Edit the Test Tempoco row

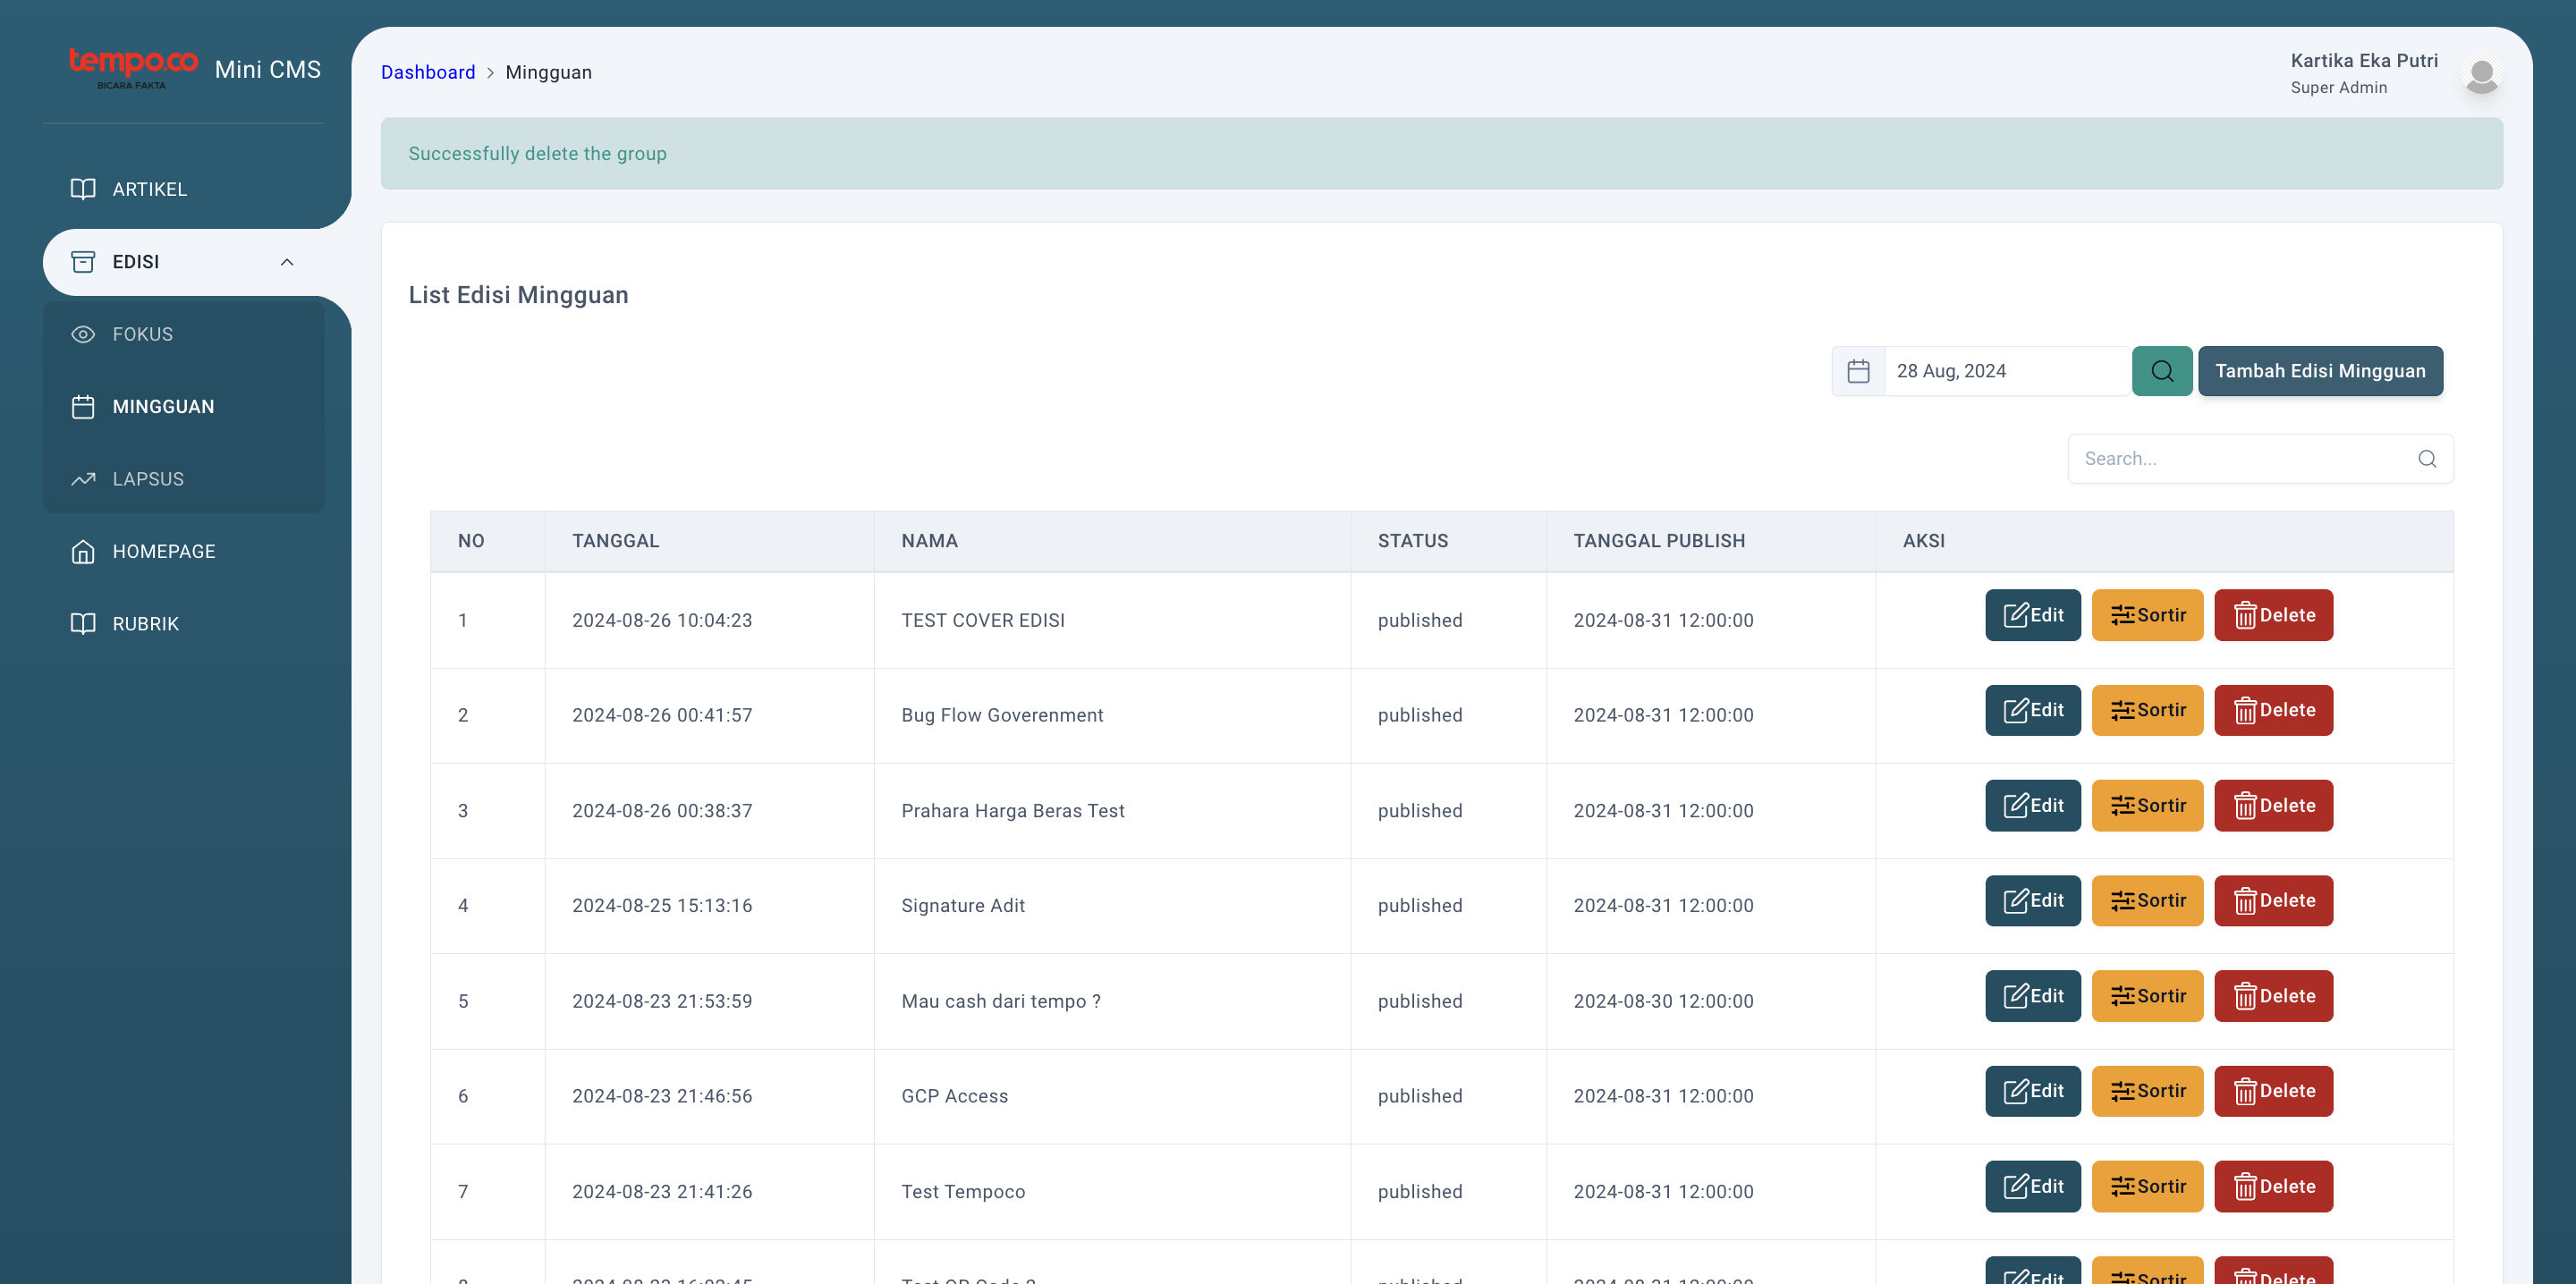[x=2033, y=1187]
